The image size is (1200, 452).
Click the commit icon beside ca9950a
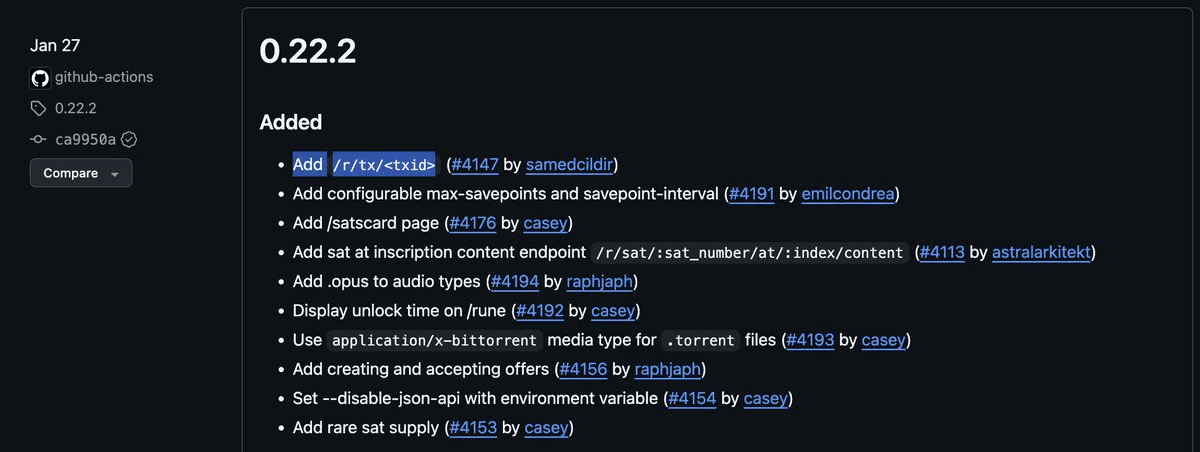coord(39,139)
